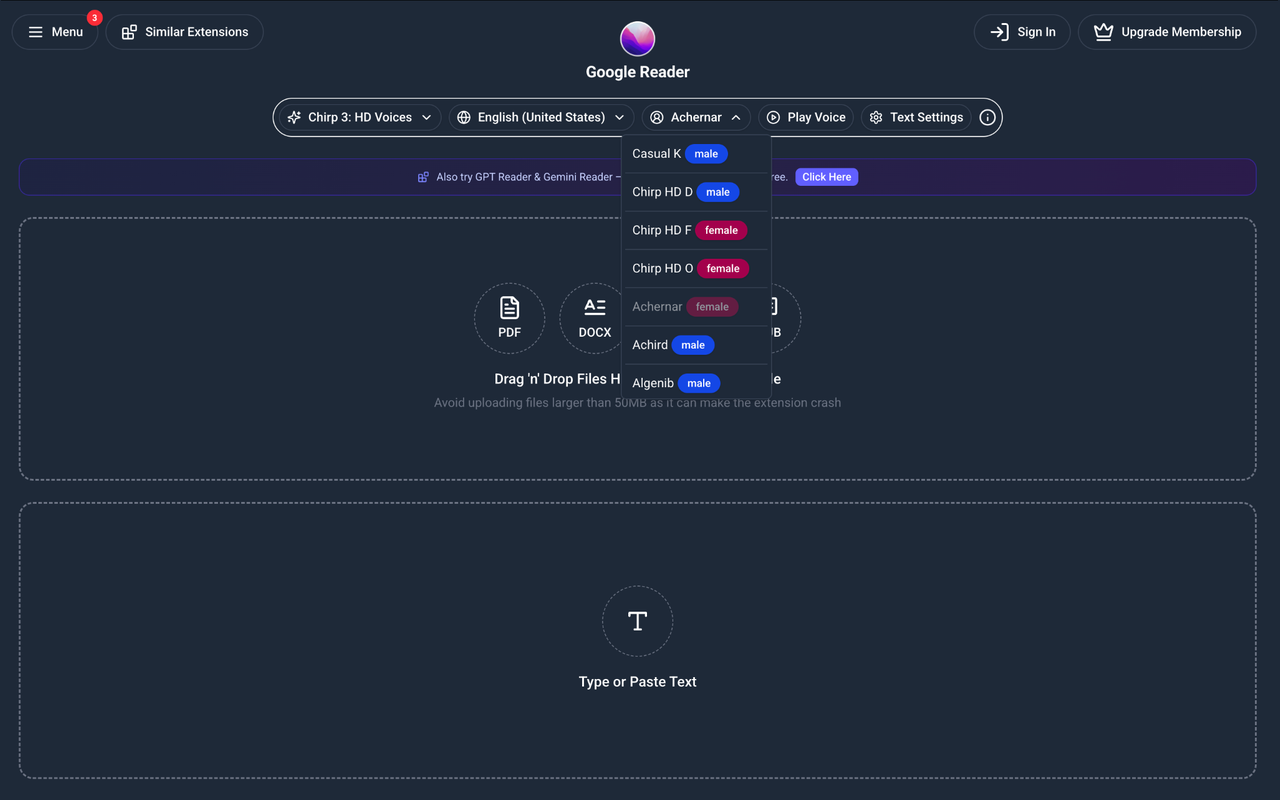Screen dimensions: 1280x800
Task: Open English (United States) language dropdown
Action: (x=541, y=117)
